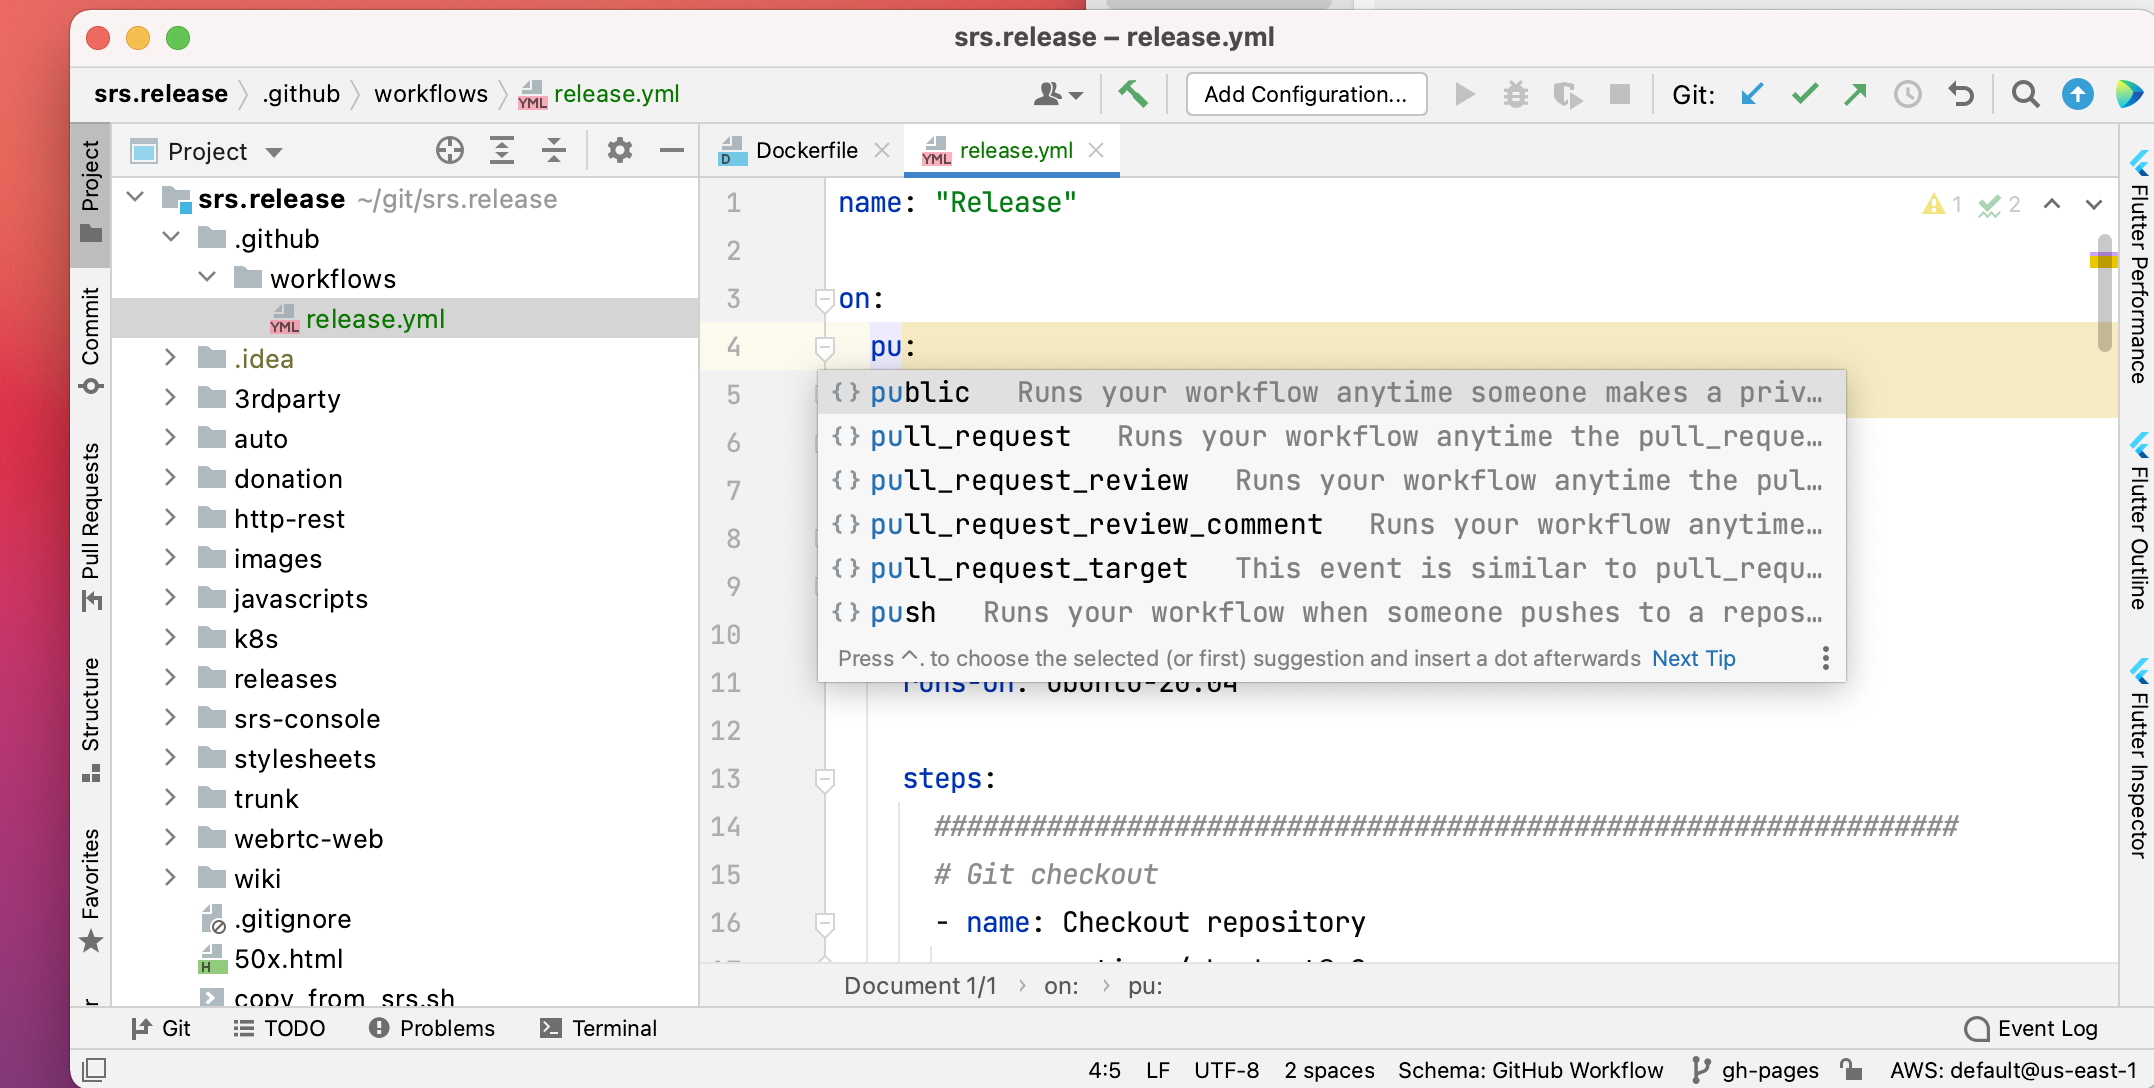Viewport: 2154px width, 1088px height.
Task: Open the Project view settings gear
Action: [x=619, y=150]
